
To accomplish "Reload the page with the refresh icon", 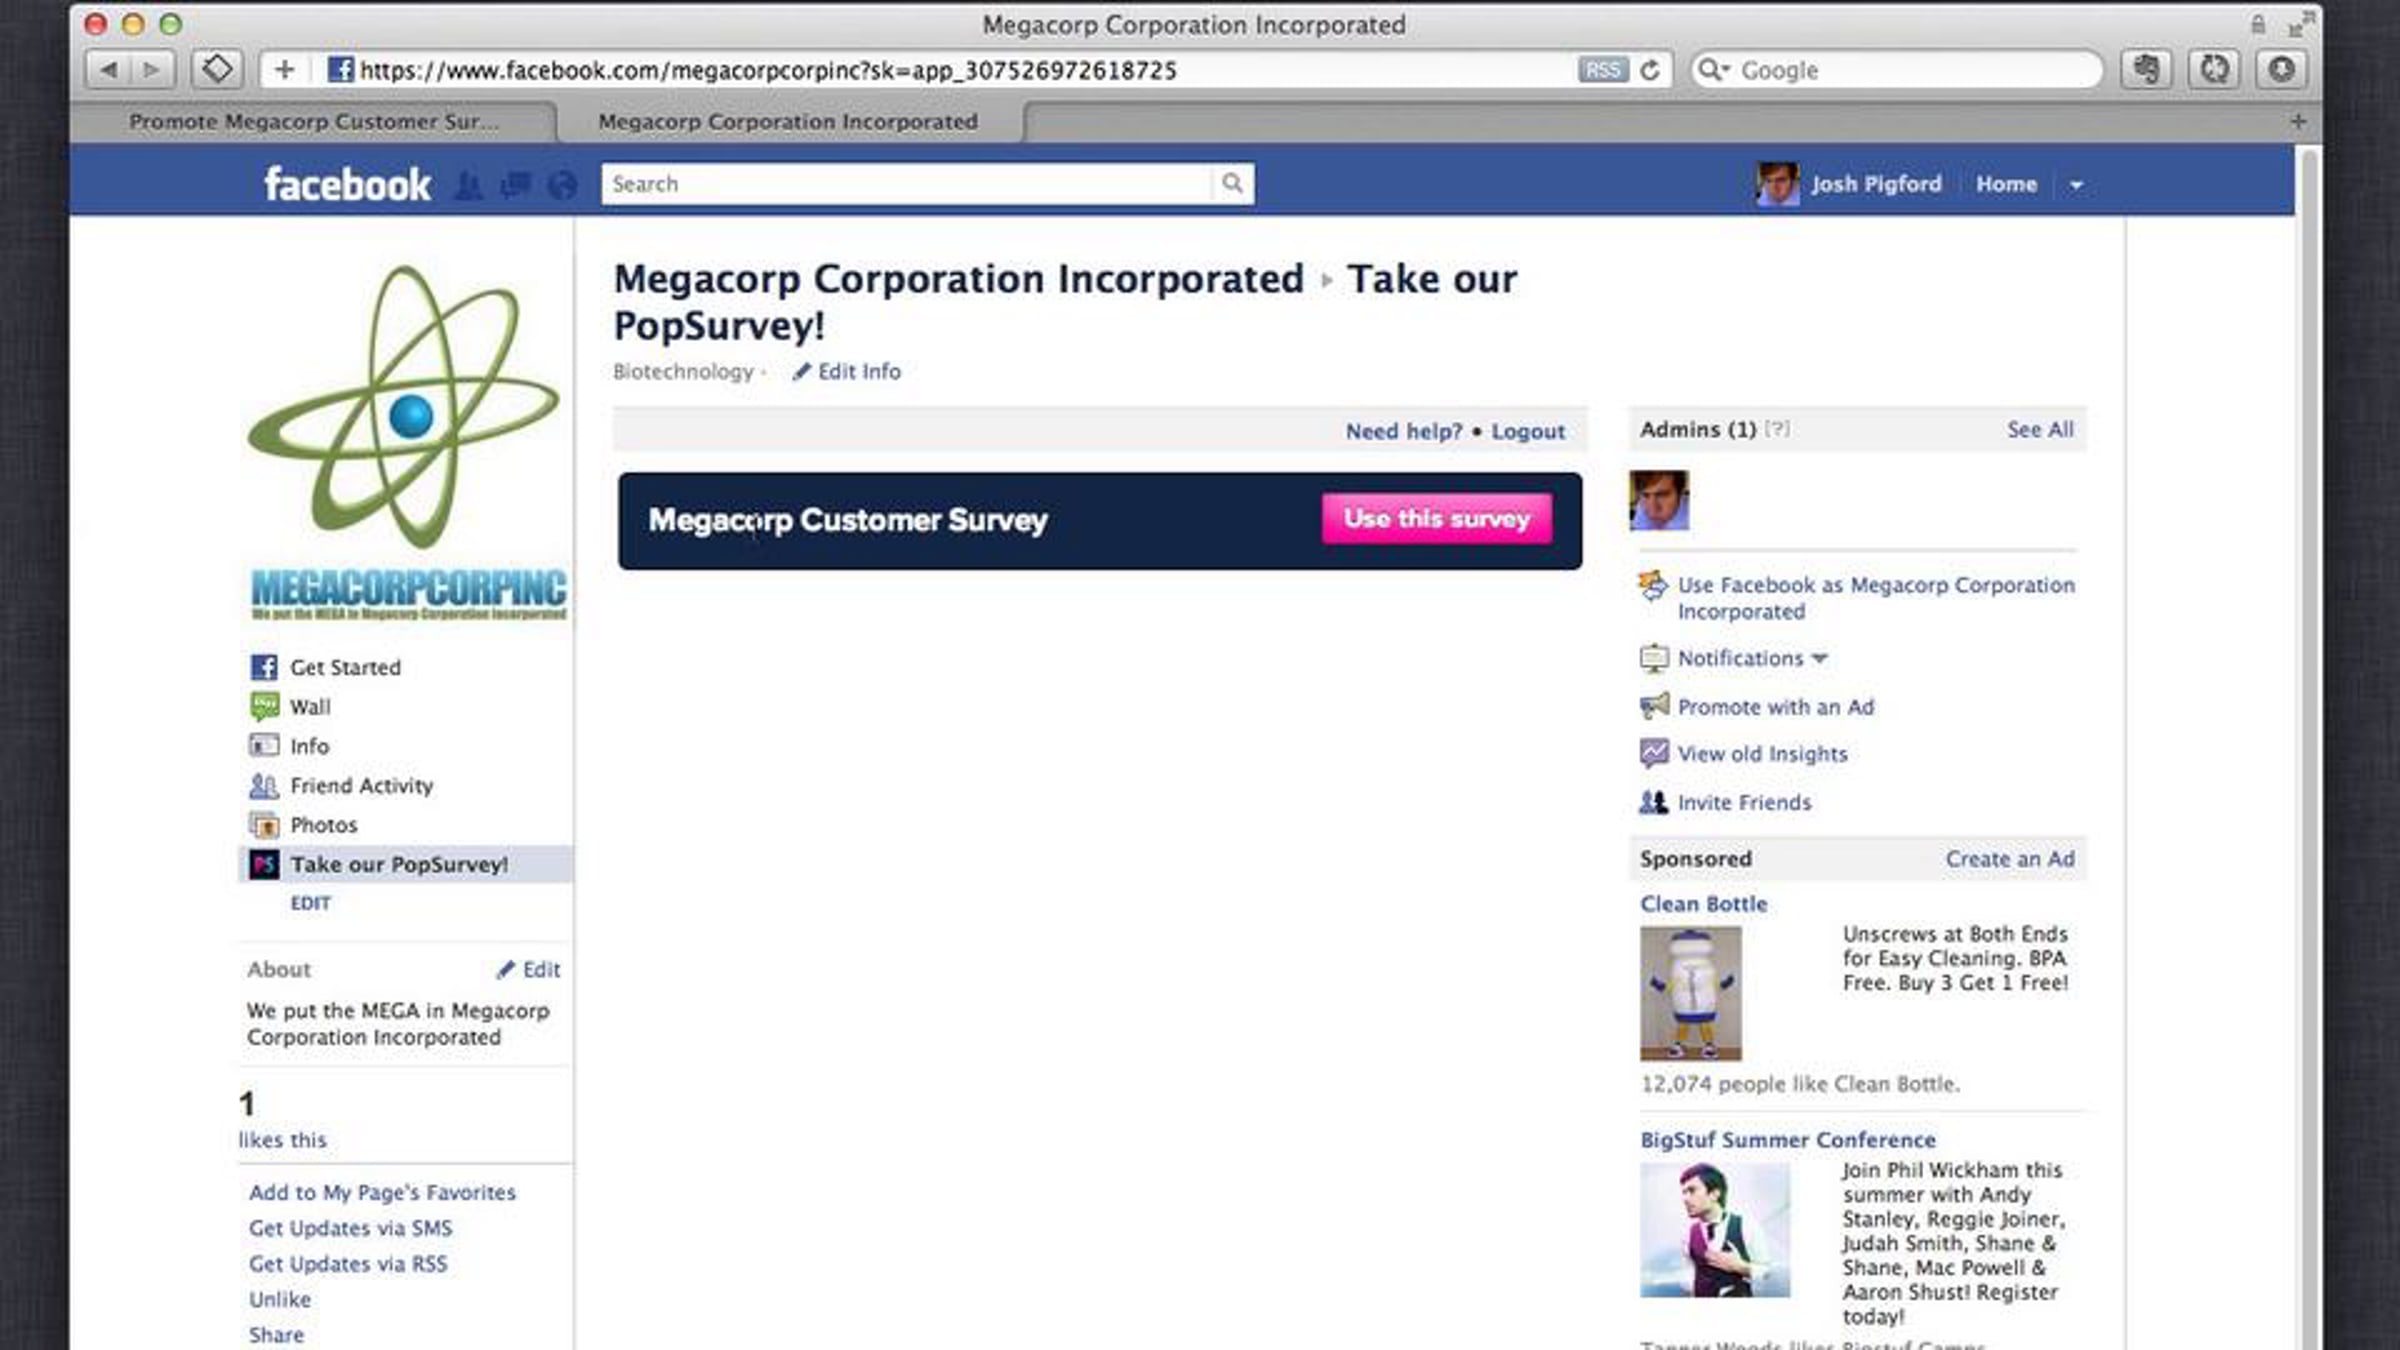I will point(1651,70).
